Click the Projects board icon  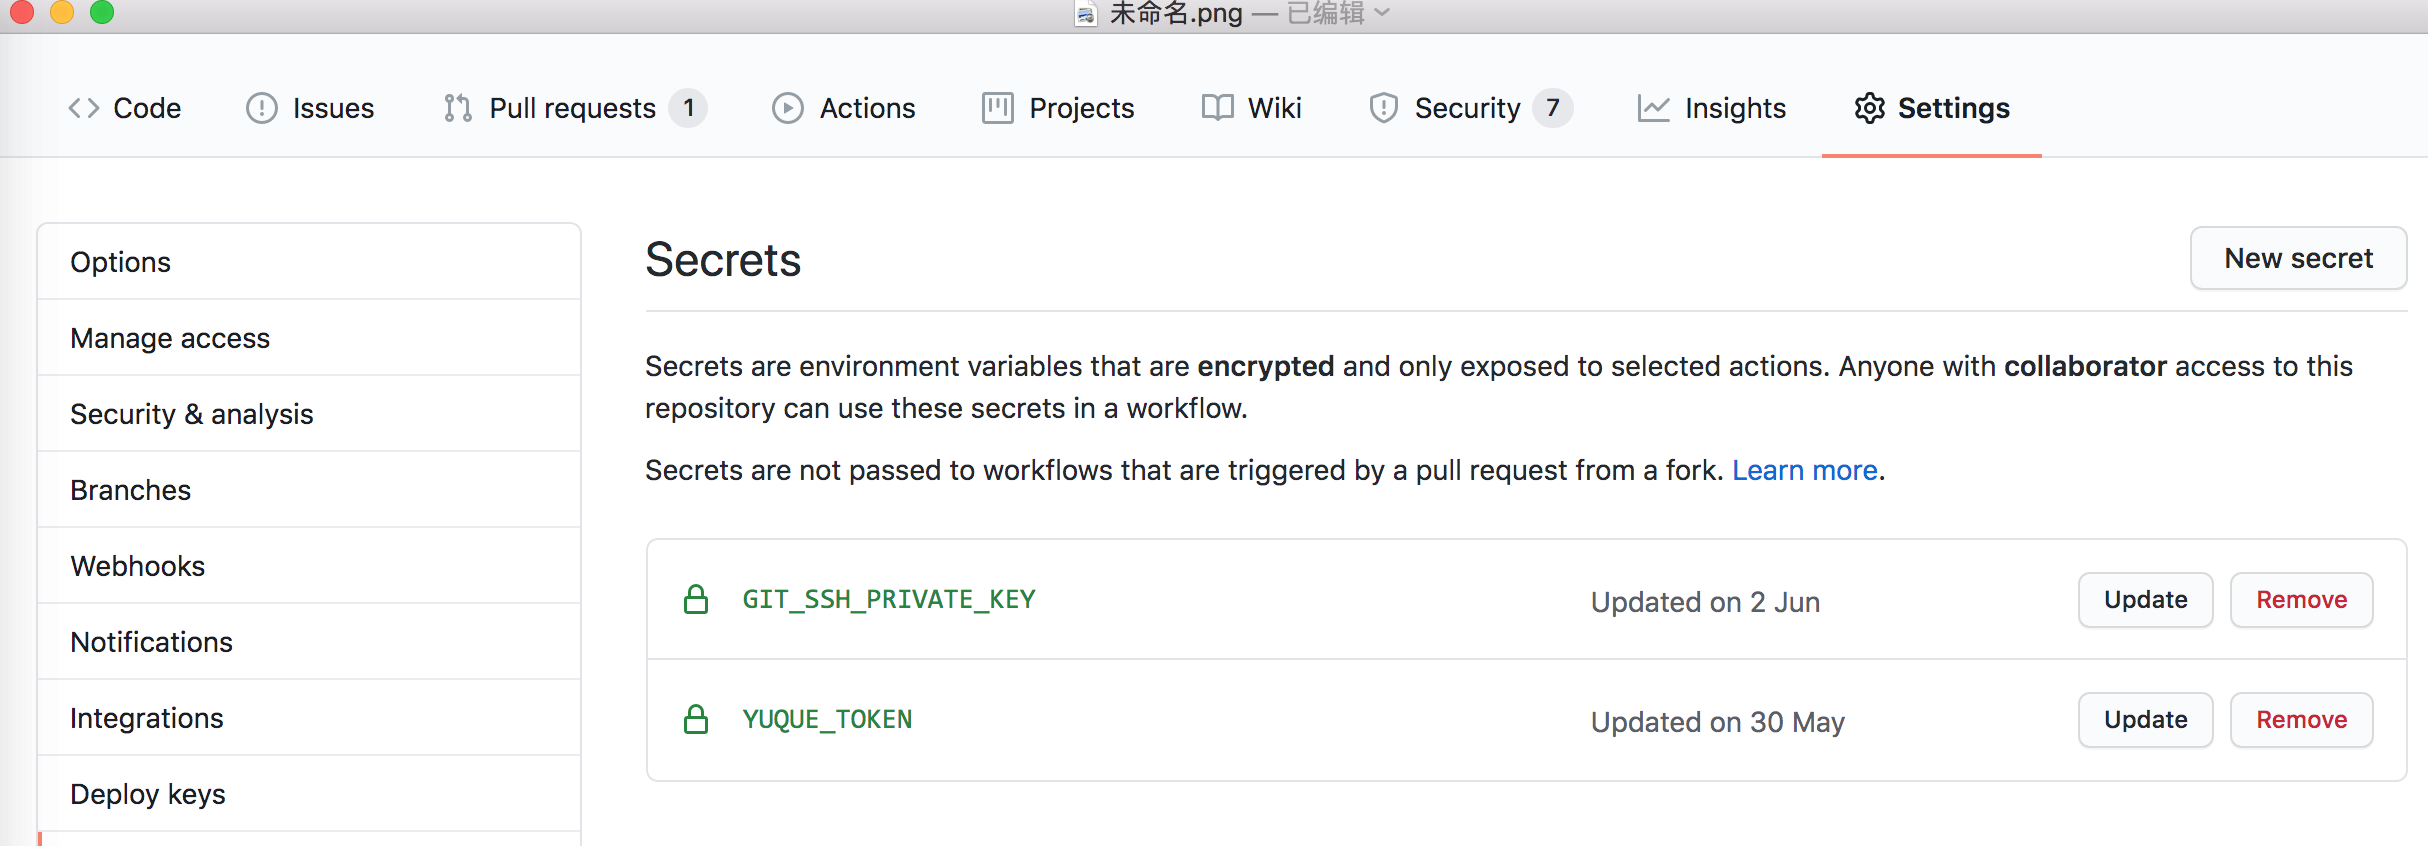click(x=998, y=108)
